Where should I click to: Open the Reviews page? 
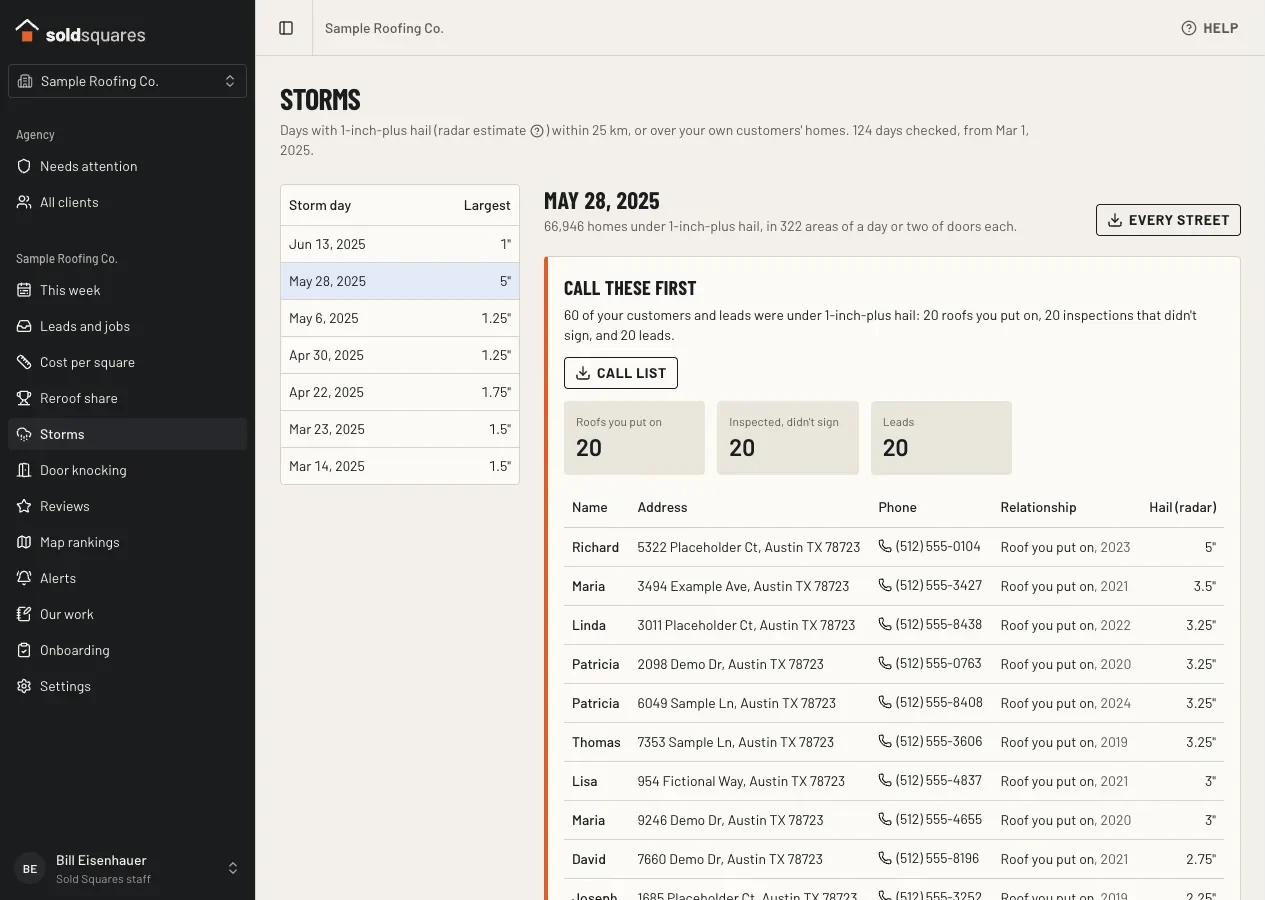[127, 506]
